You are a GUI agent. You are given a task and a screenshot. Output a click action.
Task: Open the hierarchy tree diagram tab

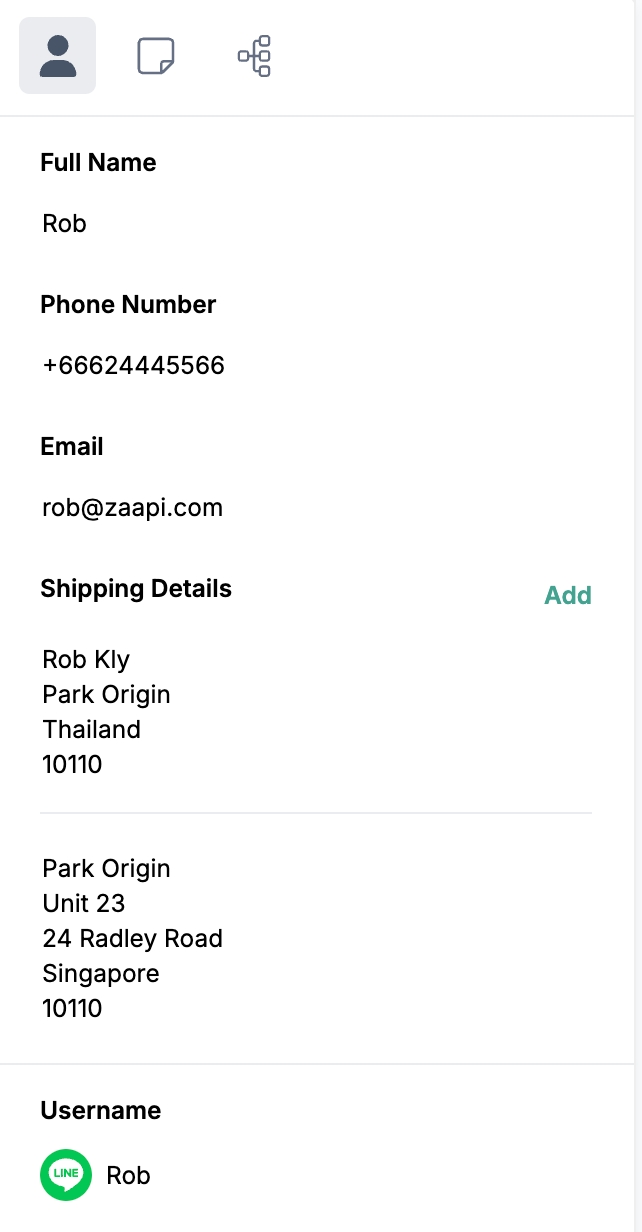point(254,56)
